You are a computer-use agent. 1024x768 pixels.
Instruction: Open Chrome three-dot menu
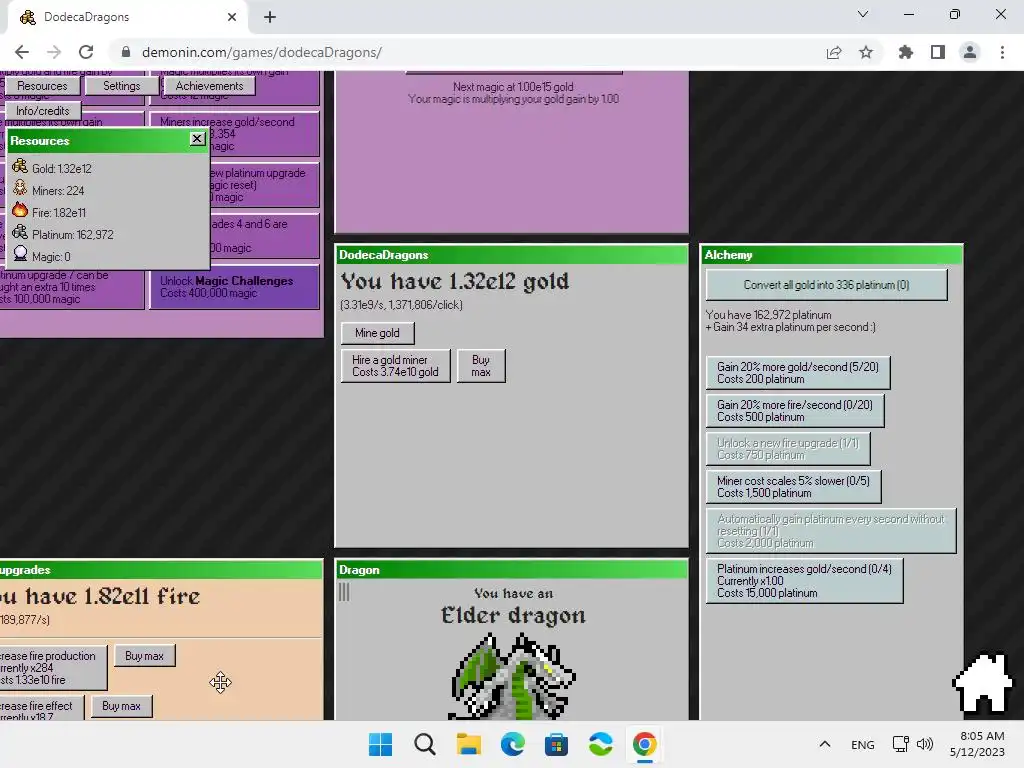(1002, 52)
